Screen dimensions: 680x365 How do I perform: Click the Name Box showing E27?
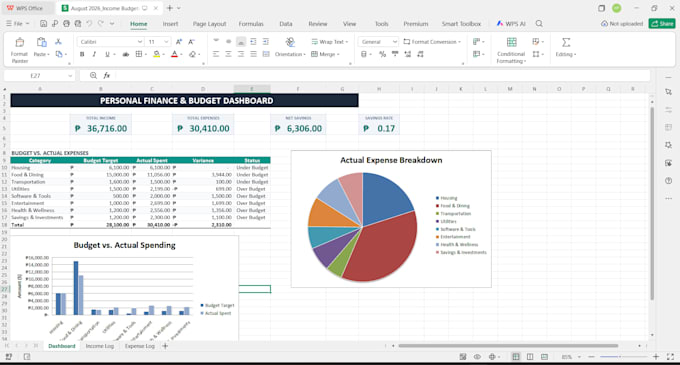tap(39, 75)
